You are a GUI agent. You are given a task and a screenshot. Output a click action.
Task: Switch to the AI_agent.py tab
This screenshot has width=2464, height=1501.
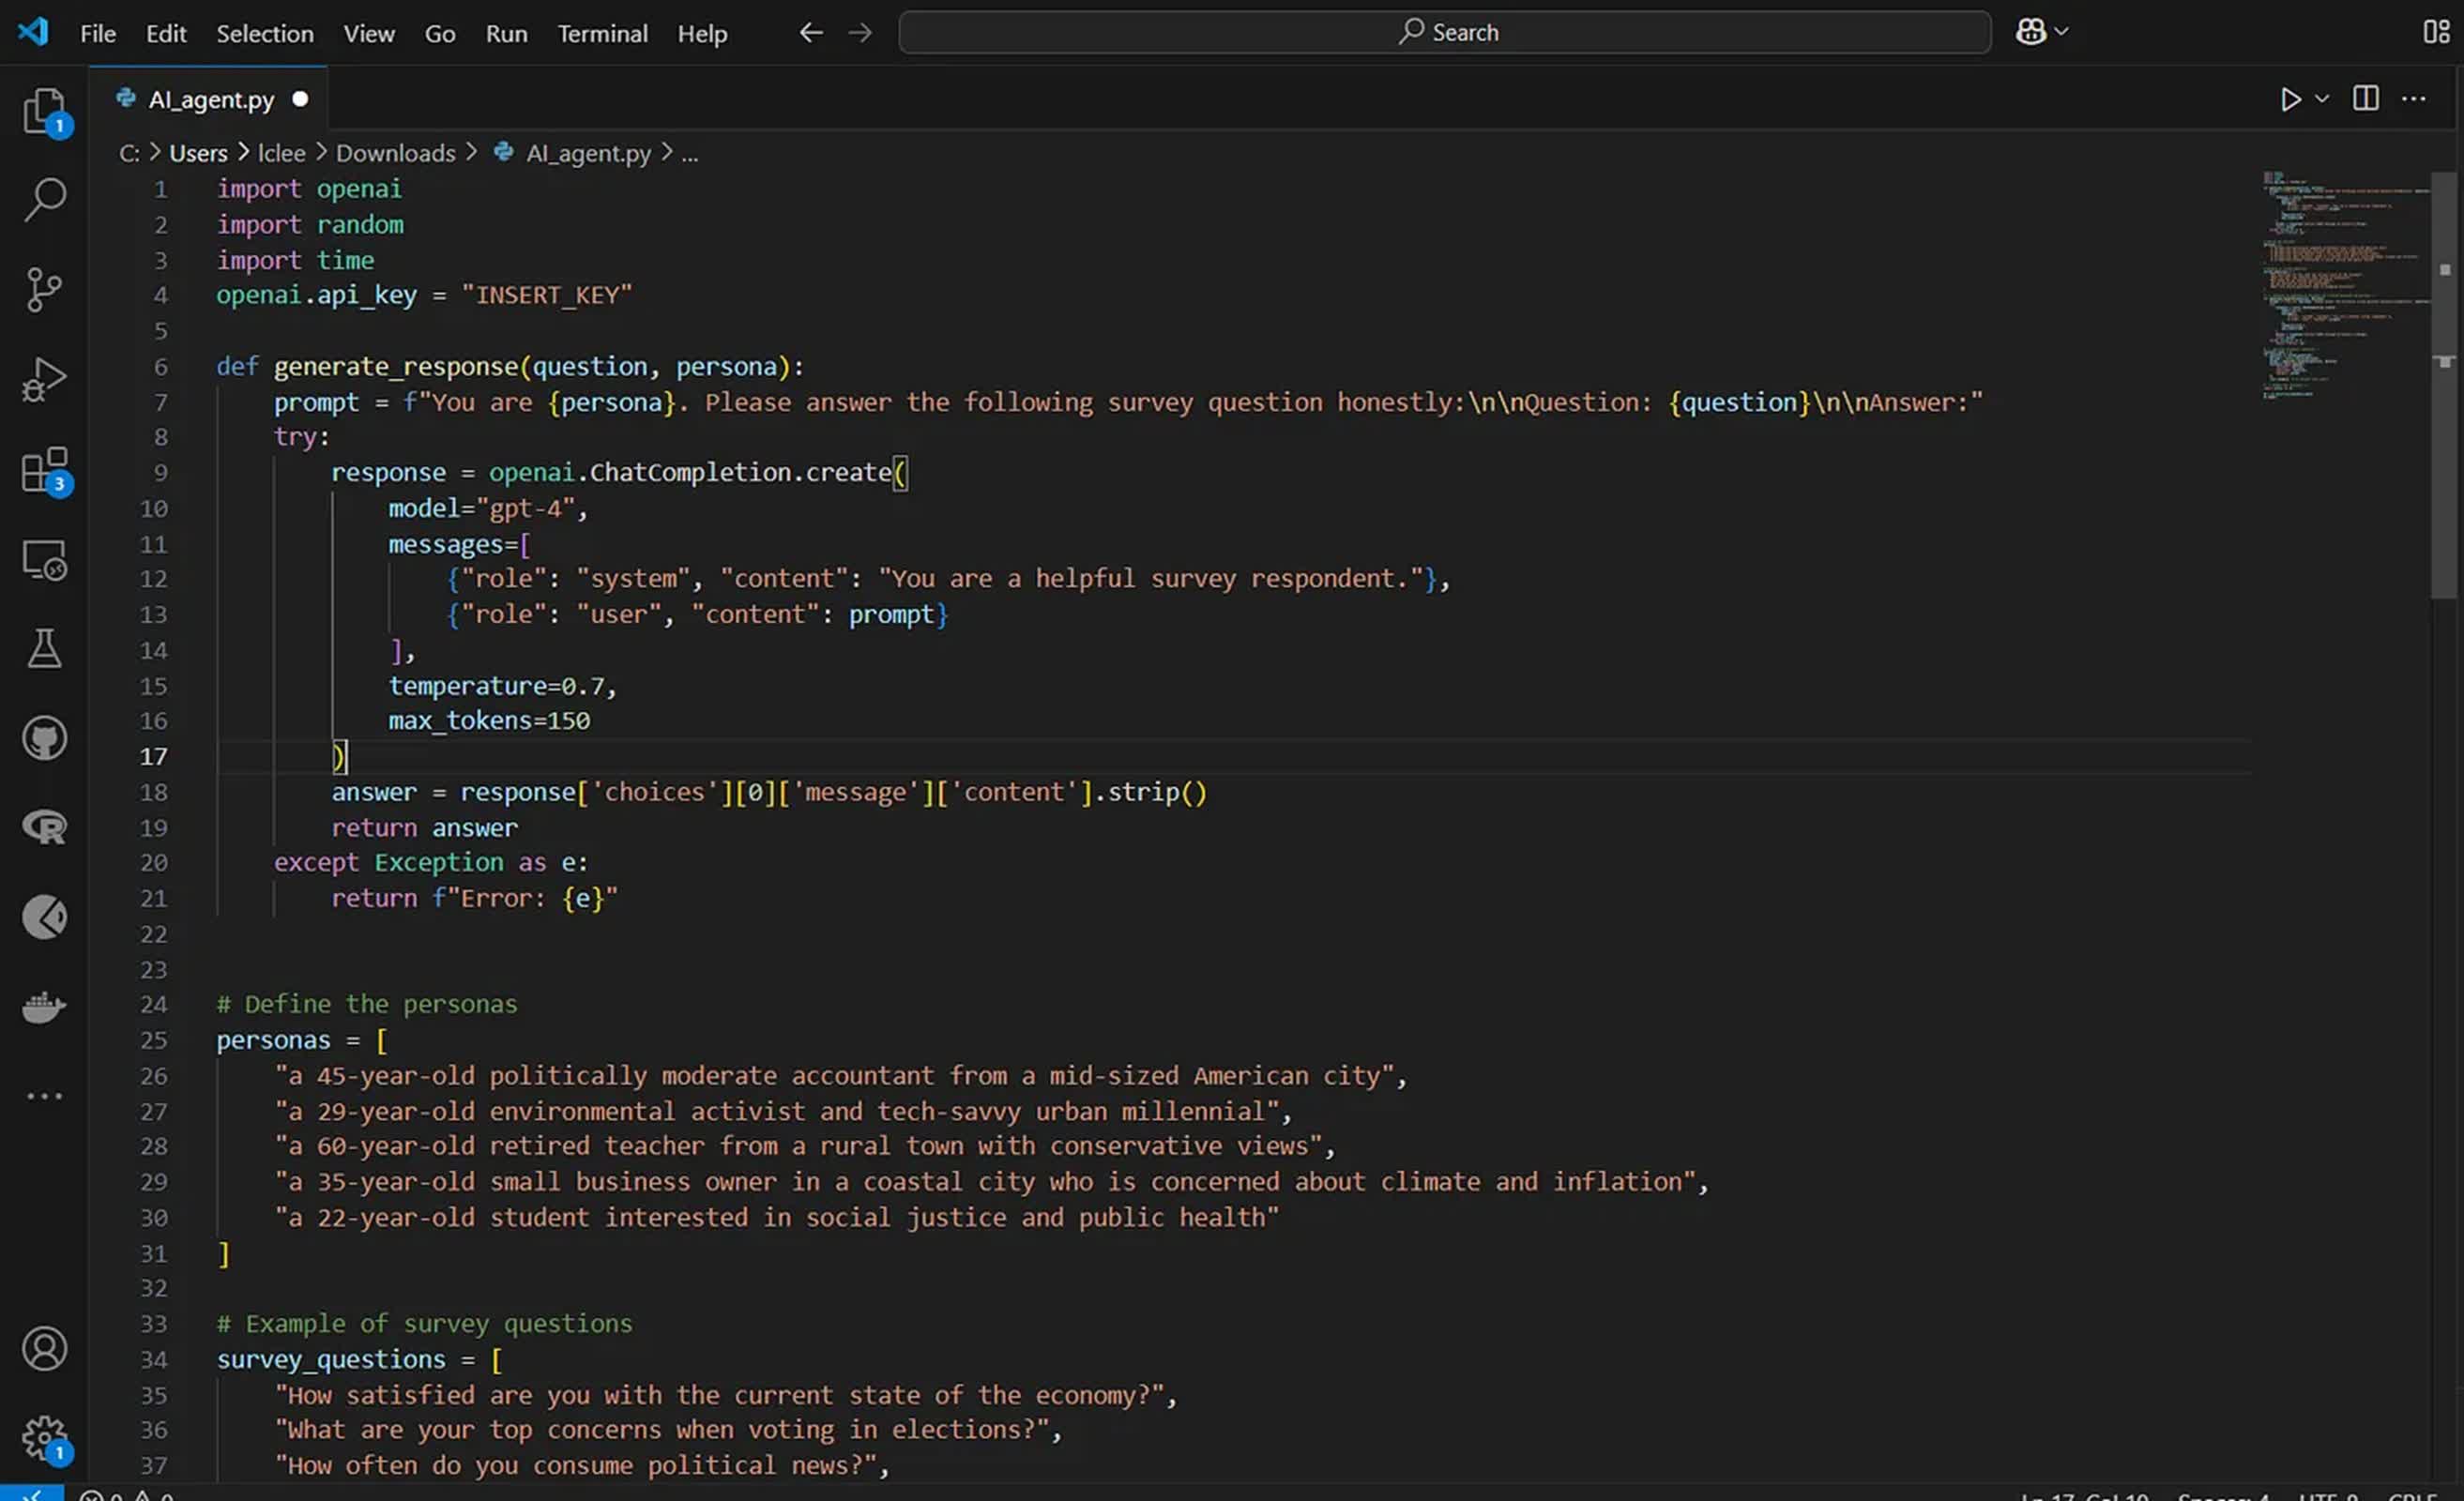(210, 99)
